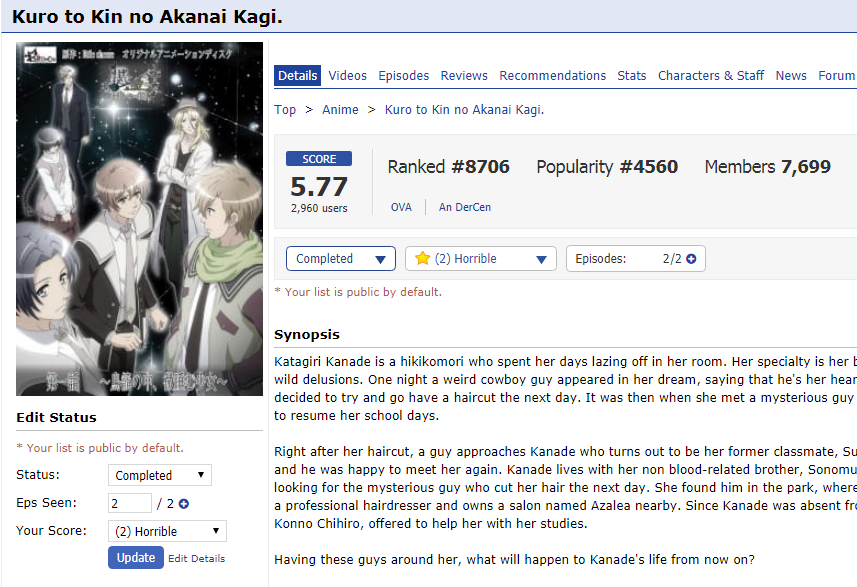Click plus icon next to Eps Seen
Image resolution: width=857 pixels, height=587 pixels.
tap(184, 504)
